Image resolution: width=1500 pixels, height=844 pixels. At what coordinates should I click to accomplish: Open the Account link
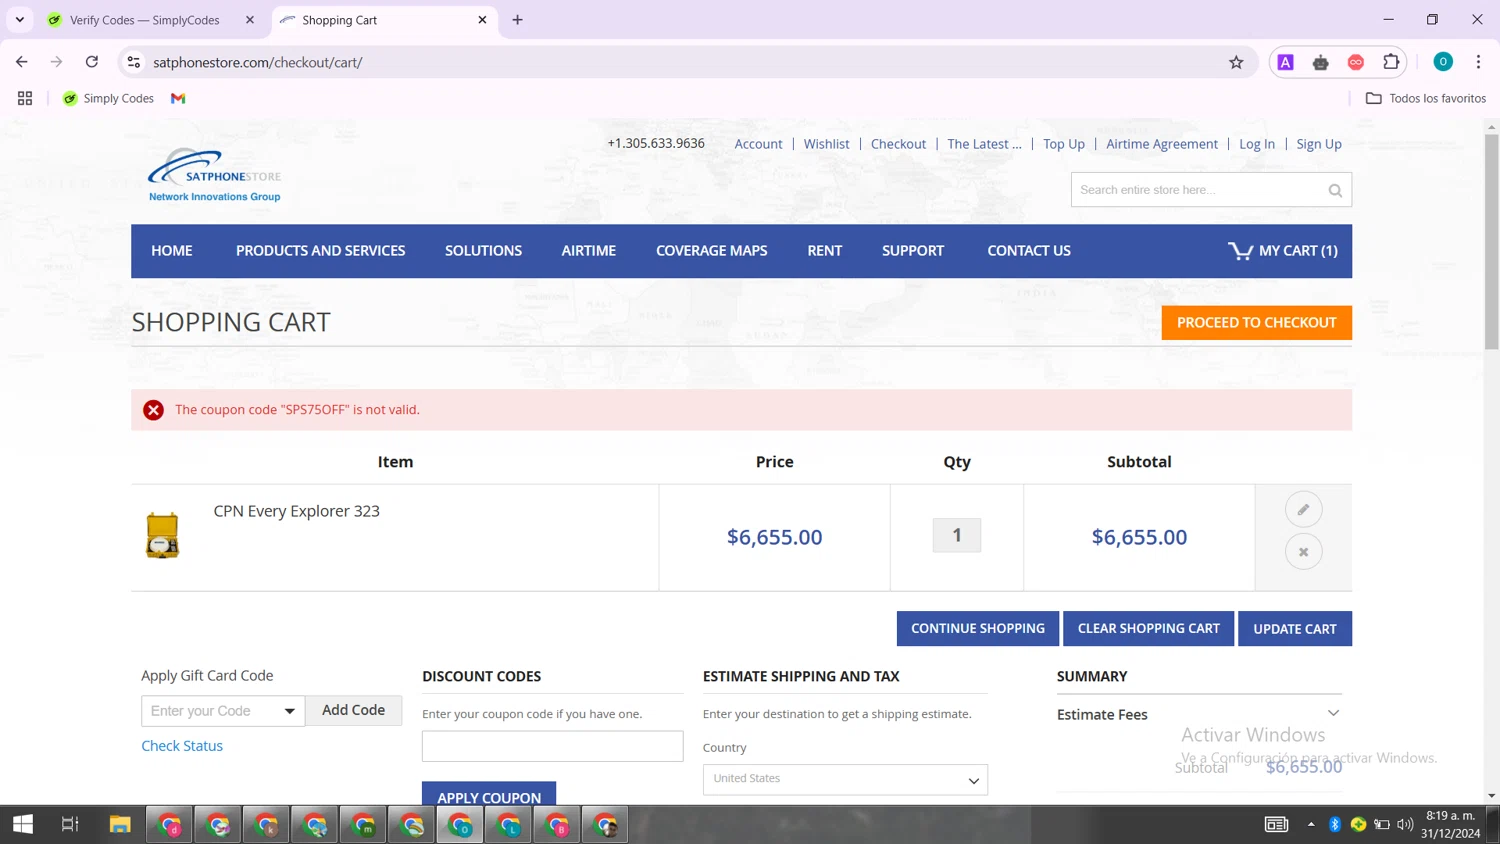[x=758, y=144]
